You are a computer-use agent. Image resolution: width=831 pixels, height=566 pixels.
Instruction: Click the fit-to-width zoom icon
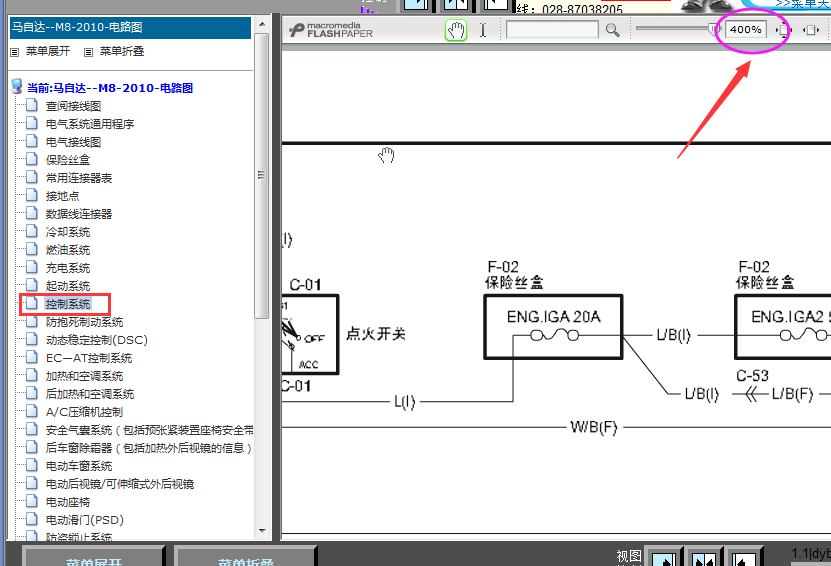click(x=811, y=30)
